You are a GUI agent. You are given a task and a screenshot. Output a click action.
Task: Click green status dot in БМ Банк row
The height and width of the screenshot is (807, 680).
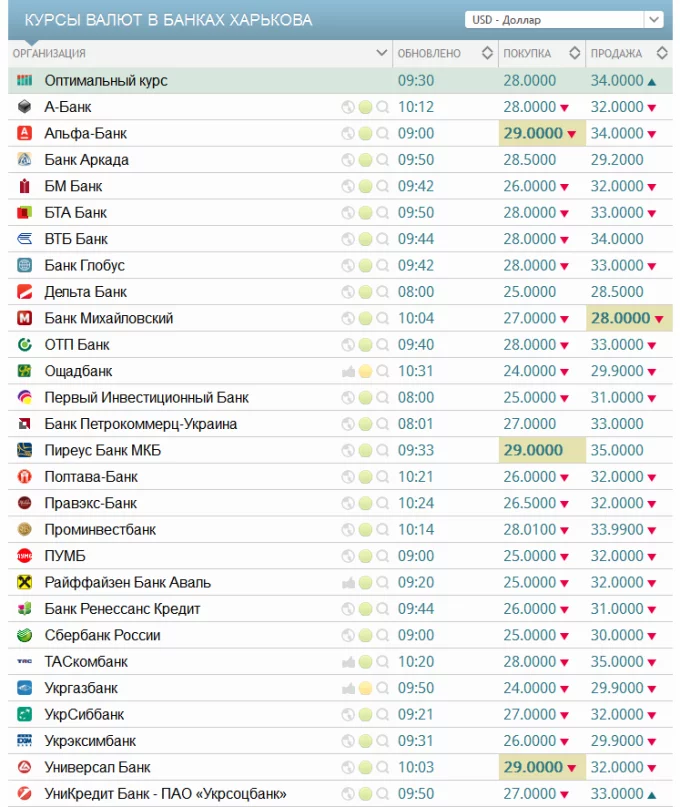[365, 186]
